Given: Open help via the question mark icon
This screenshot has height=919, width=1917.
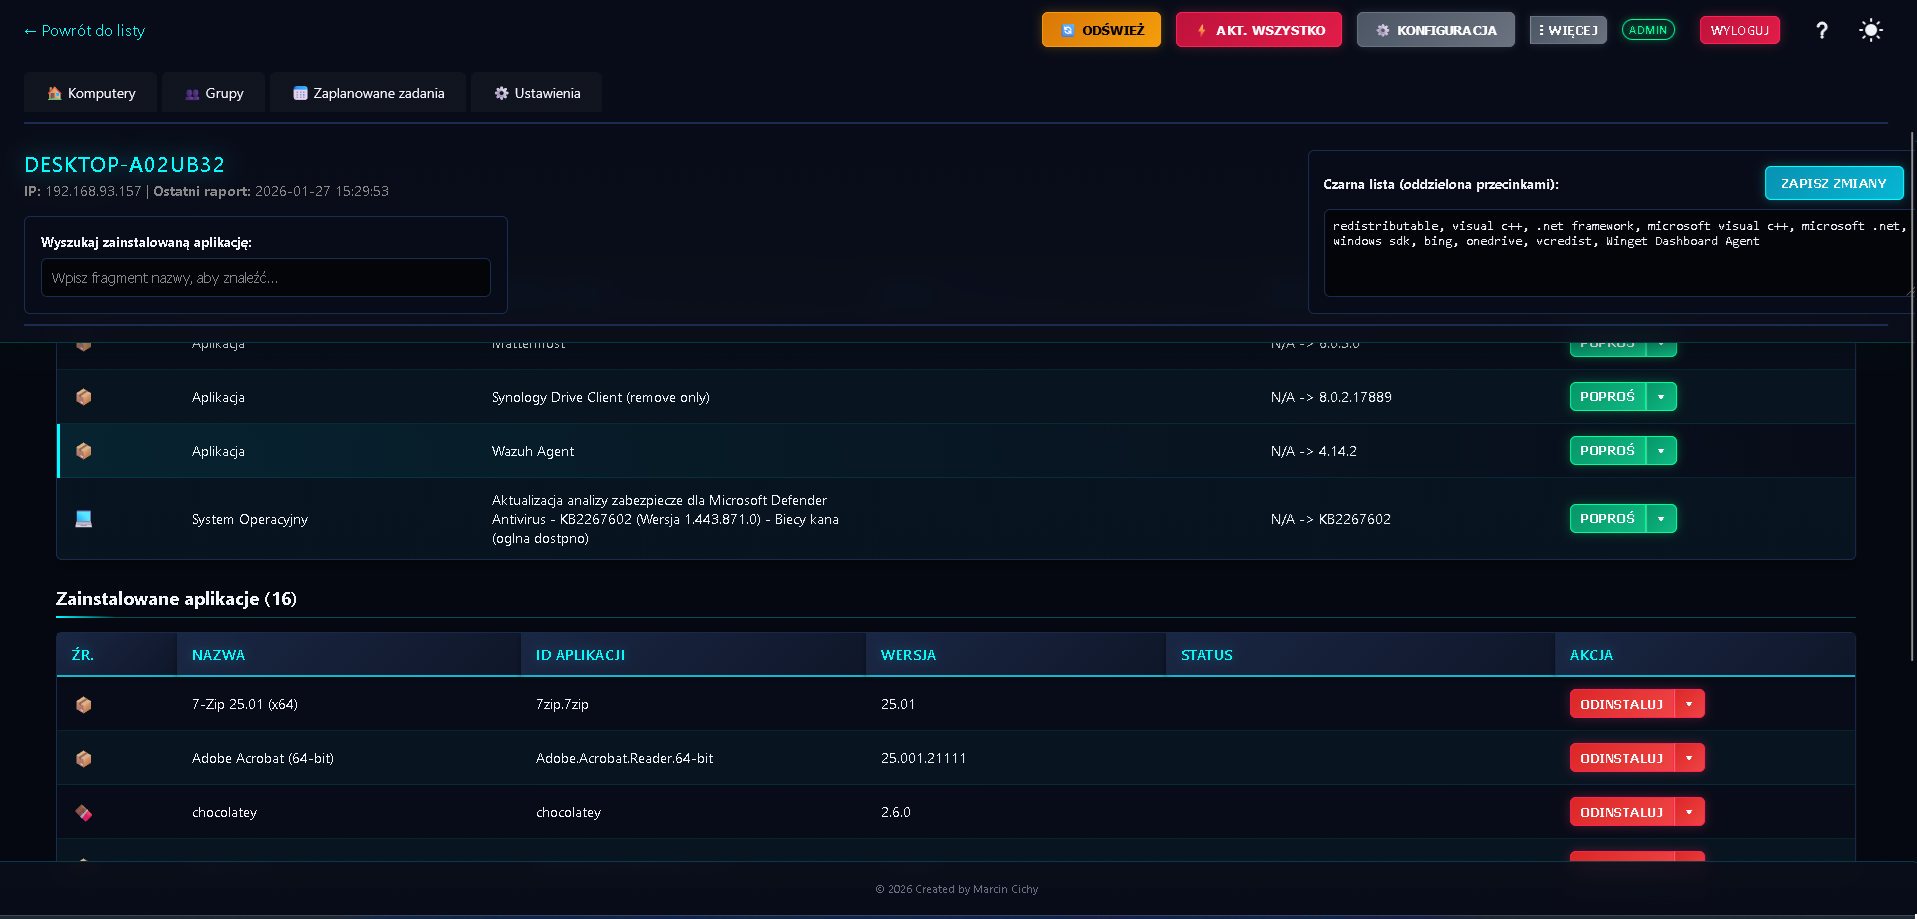Looking at the screenshot, I should tap(1822, 30).
